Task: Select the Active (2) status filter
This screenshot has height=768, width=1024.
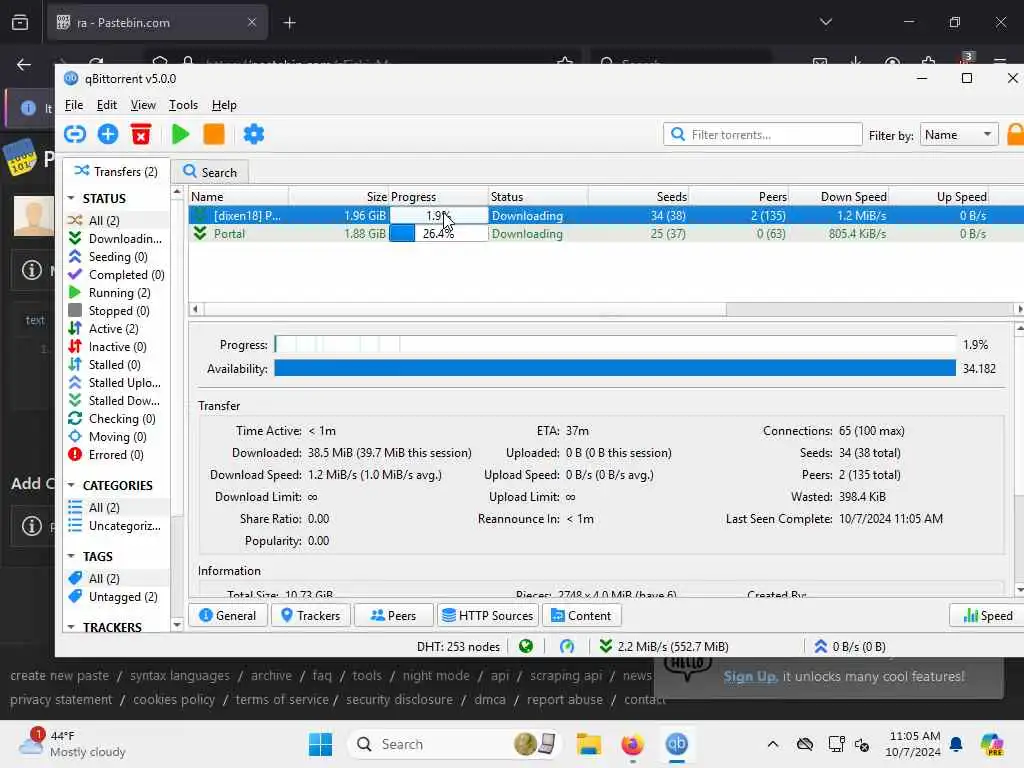Action: pos(116,328)
